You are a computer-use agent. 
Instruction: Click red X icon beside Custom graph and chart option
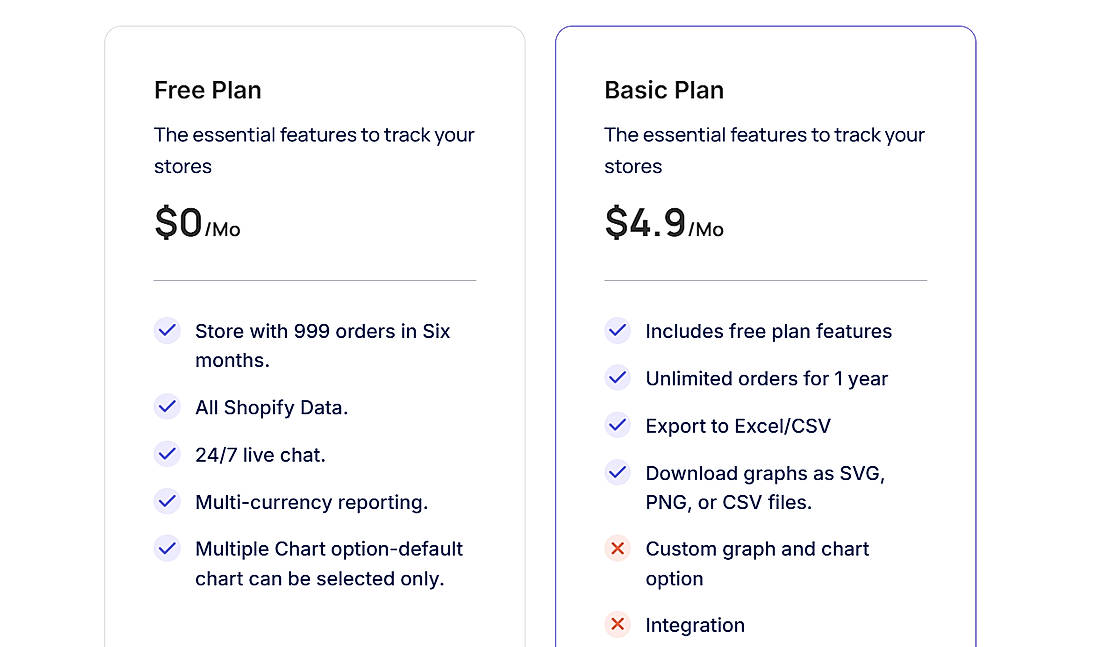(618, 548)
